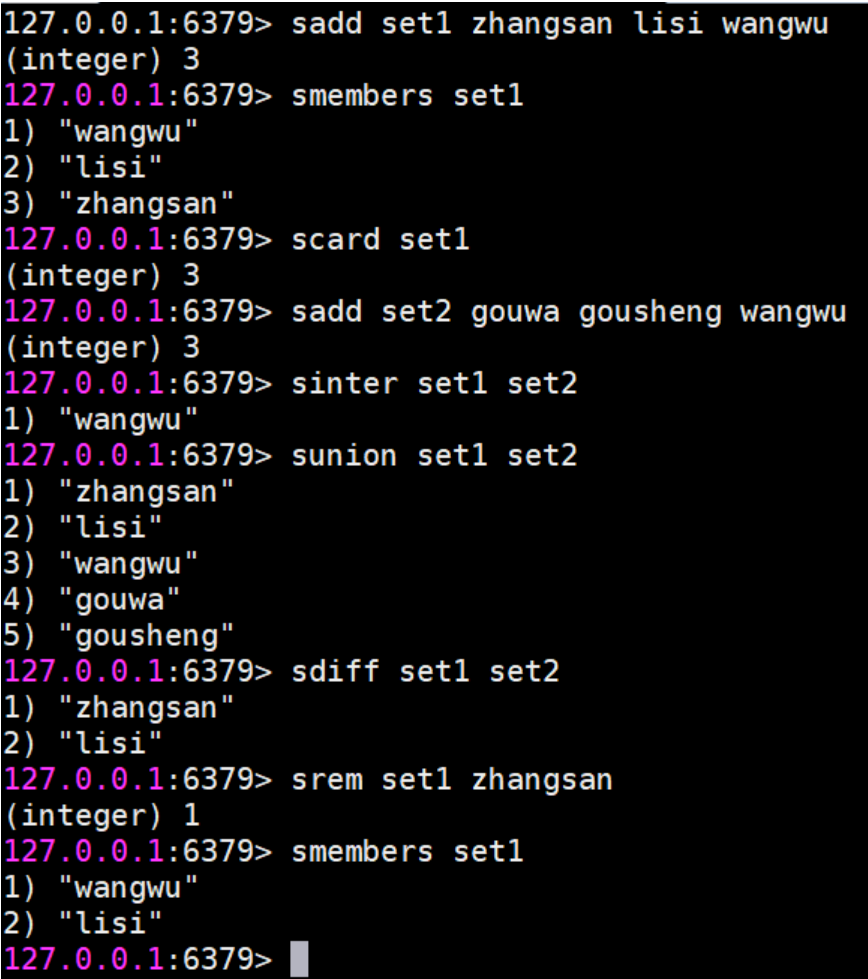868x979 pixels.
Task: Click the blinking cursor at the last prompt
Action: (299, 958)
